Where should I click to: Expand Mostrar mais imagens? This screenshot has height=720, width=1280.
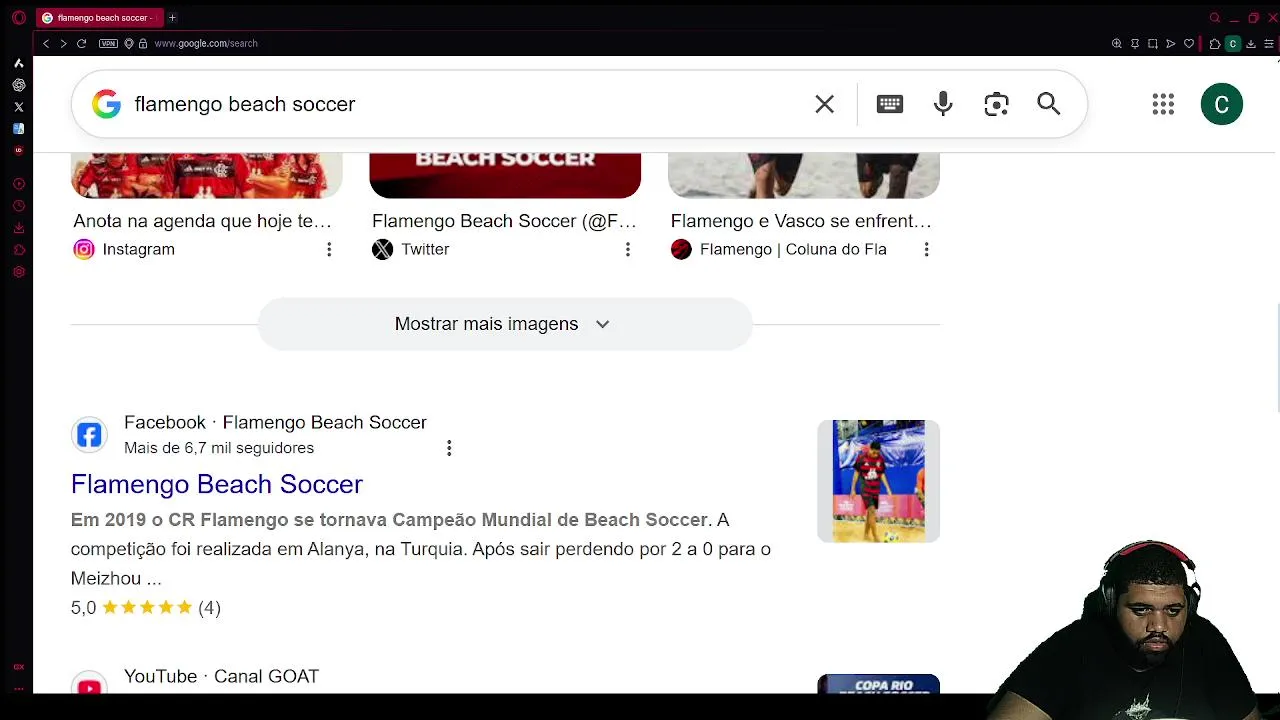coord(504,324)
